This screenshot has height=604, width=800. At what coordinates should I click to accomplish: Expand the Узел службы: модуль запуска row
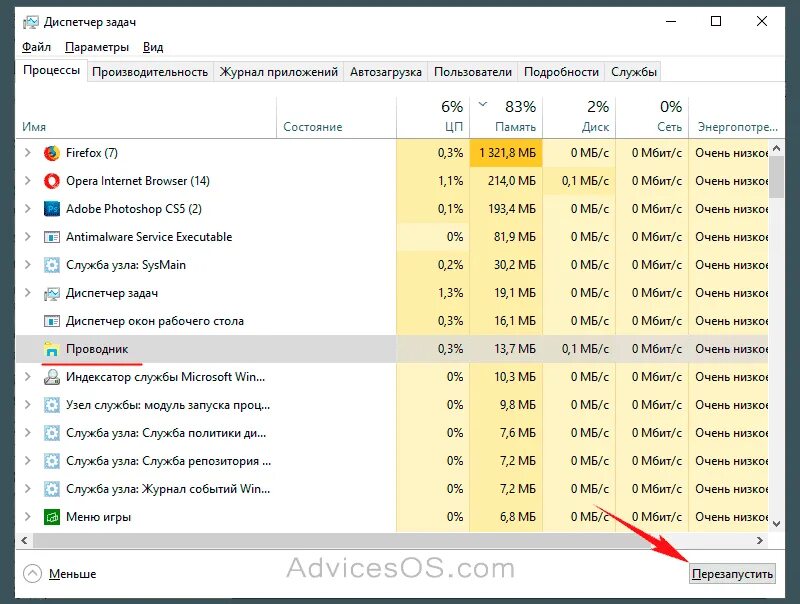pos(28,405)
